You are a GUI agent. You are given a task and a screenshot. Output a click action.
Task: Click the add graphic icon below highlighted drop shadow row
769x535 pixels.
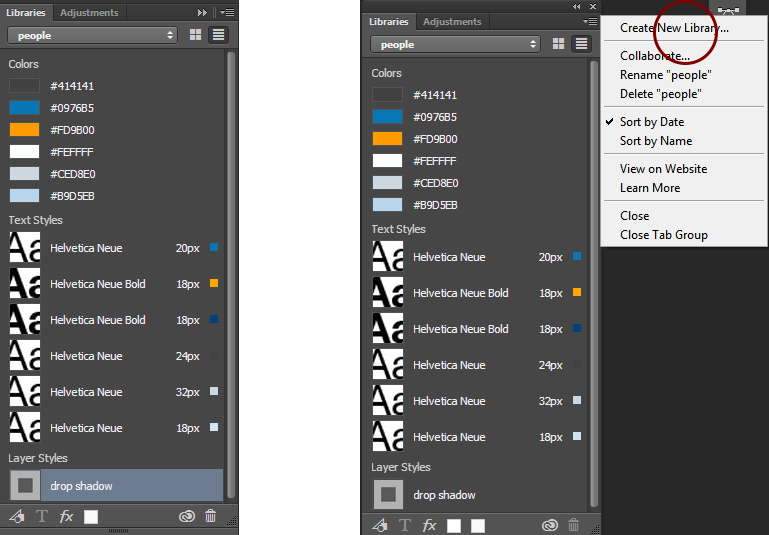(17, 516)
